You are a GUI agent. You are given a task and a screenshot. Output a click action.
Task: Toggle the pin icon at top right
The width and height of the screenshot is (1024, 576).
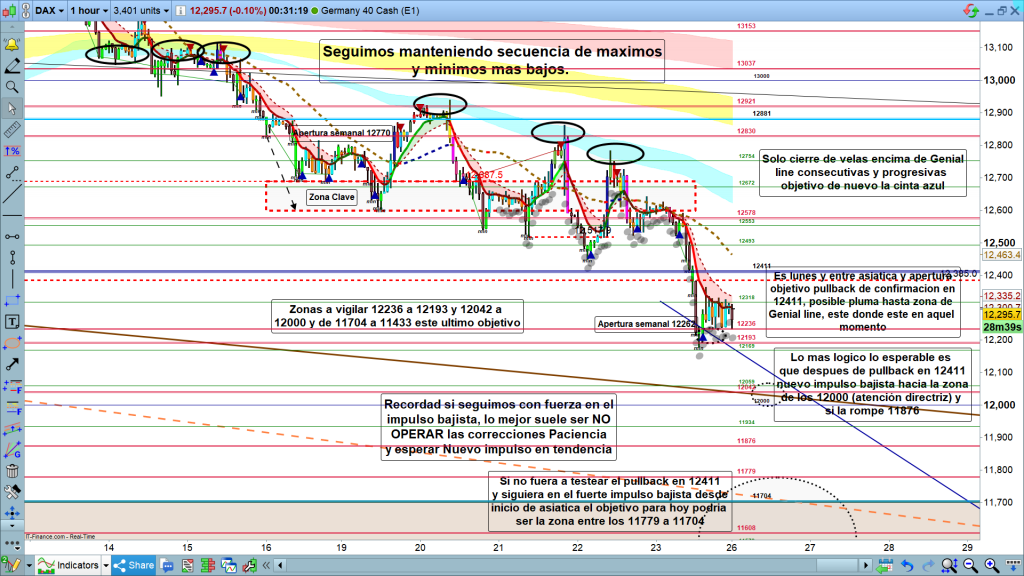click(969, 11)
